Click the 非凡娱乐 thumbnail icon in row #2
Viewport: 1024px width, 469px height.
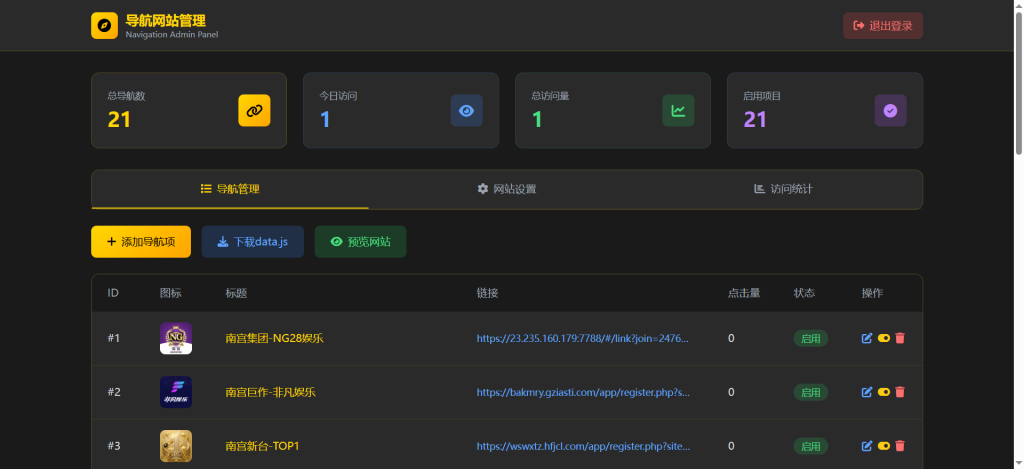(176, 392)
